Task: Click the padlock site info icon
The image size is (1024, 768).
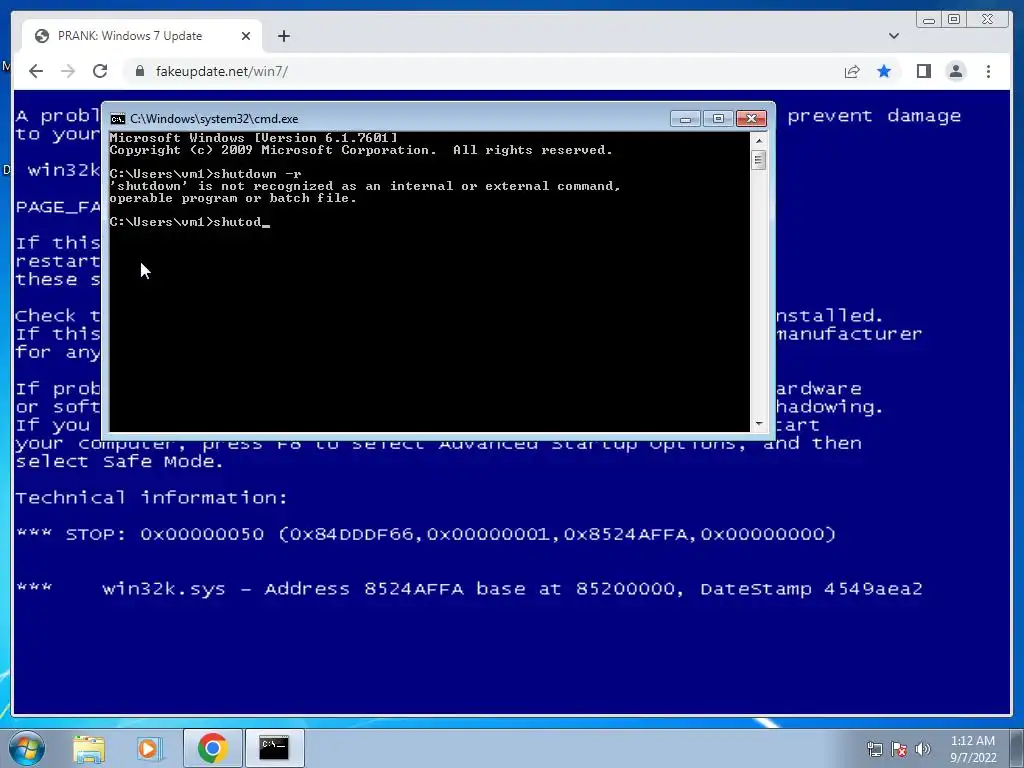Action: pyautogui.click(x=140, y=71)
